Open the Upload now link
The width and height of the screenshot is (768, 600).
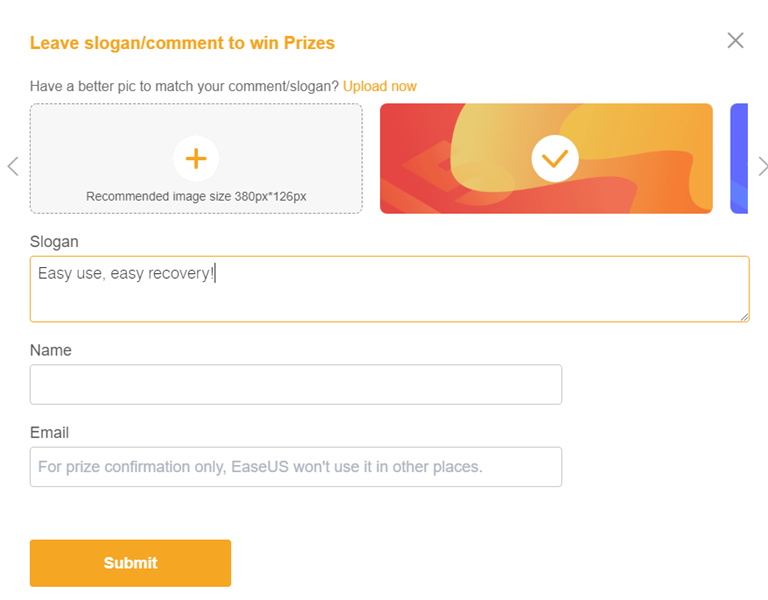380,86
